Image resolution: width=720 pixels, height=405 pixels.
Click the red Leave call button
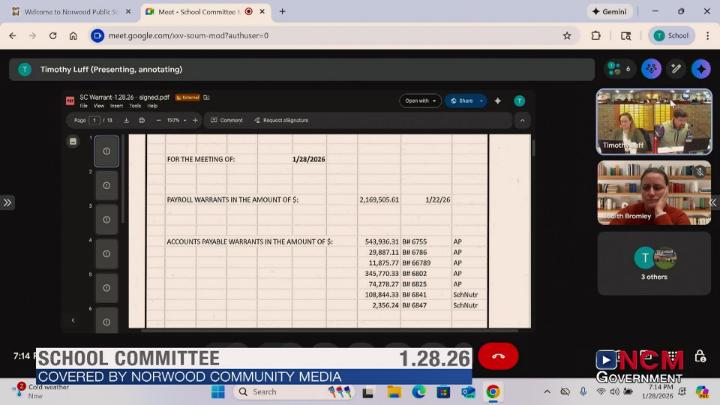pyautogui.click(x=498, y=357)
